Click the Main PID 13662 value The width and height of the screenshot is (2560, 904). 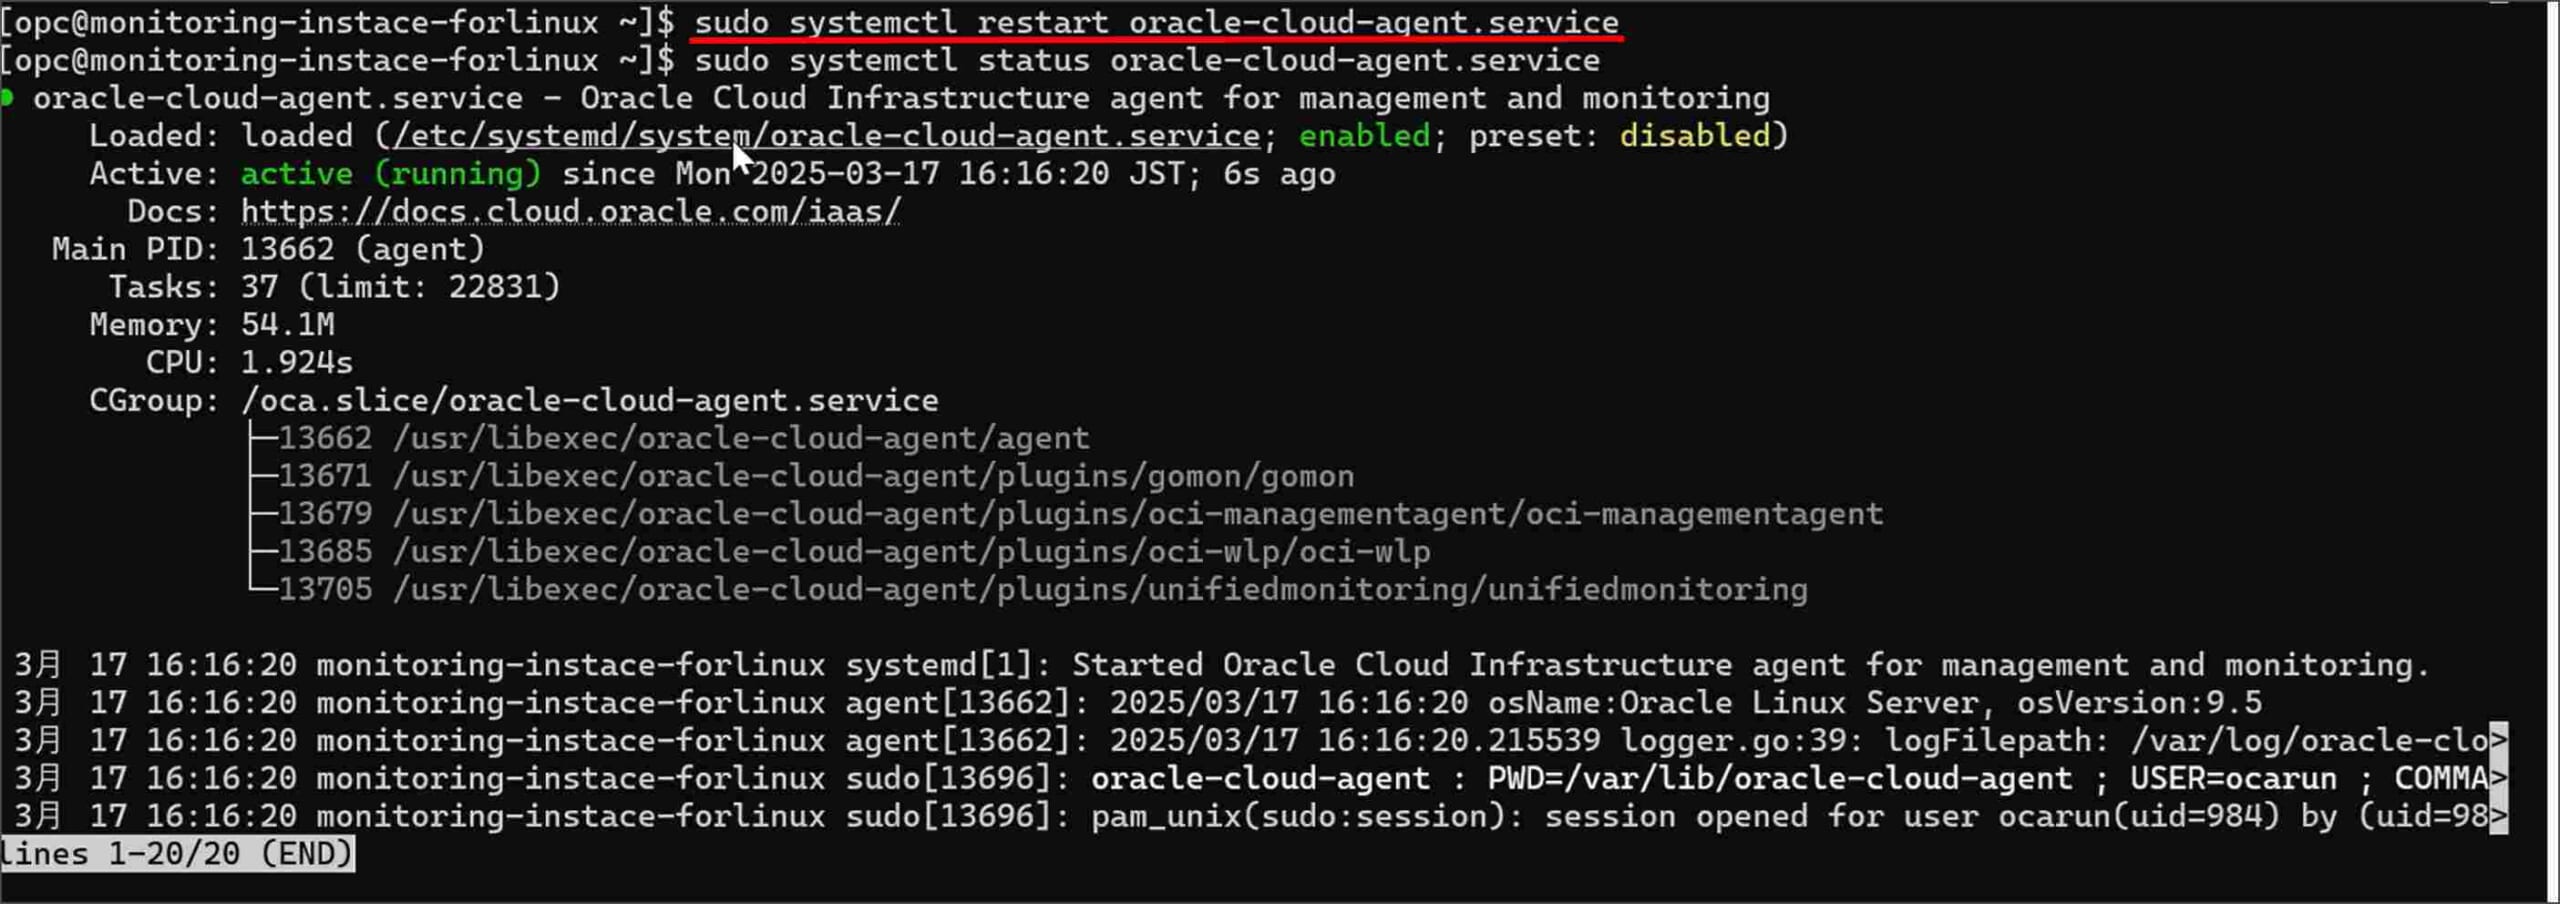pos(363,248)
